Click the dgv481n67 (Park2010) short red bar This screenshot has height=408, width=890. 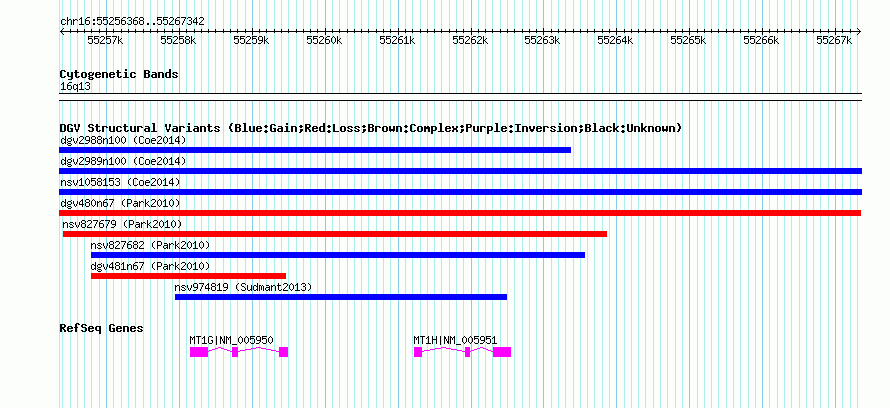click(x=188, y=276)
